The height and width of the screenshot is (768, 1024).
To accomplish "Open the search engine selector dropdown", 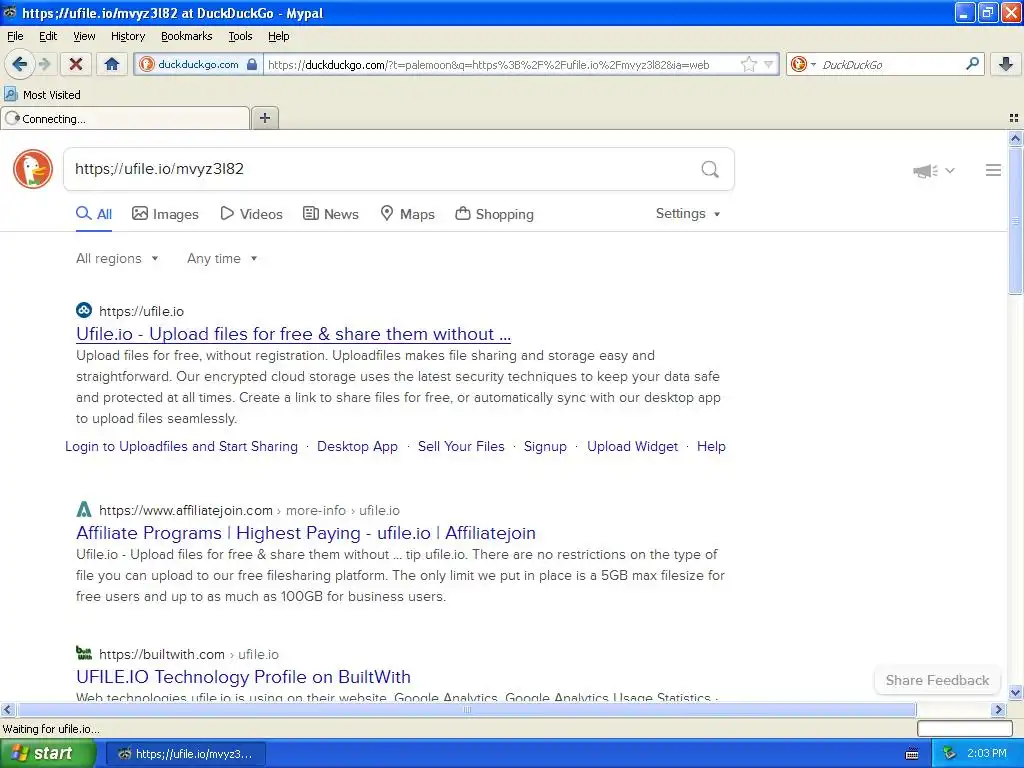I will coord(803,64).
